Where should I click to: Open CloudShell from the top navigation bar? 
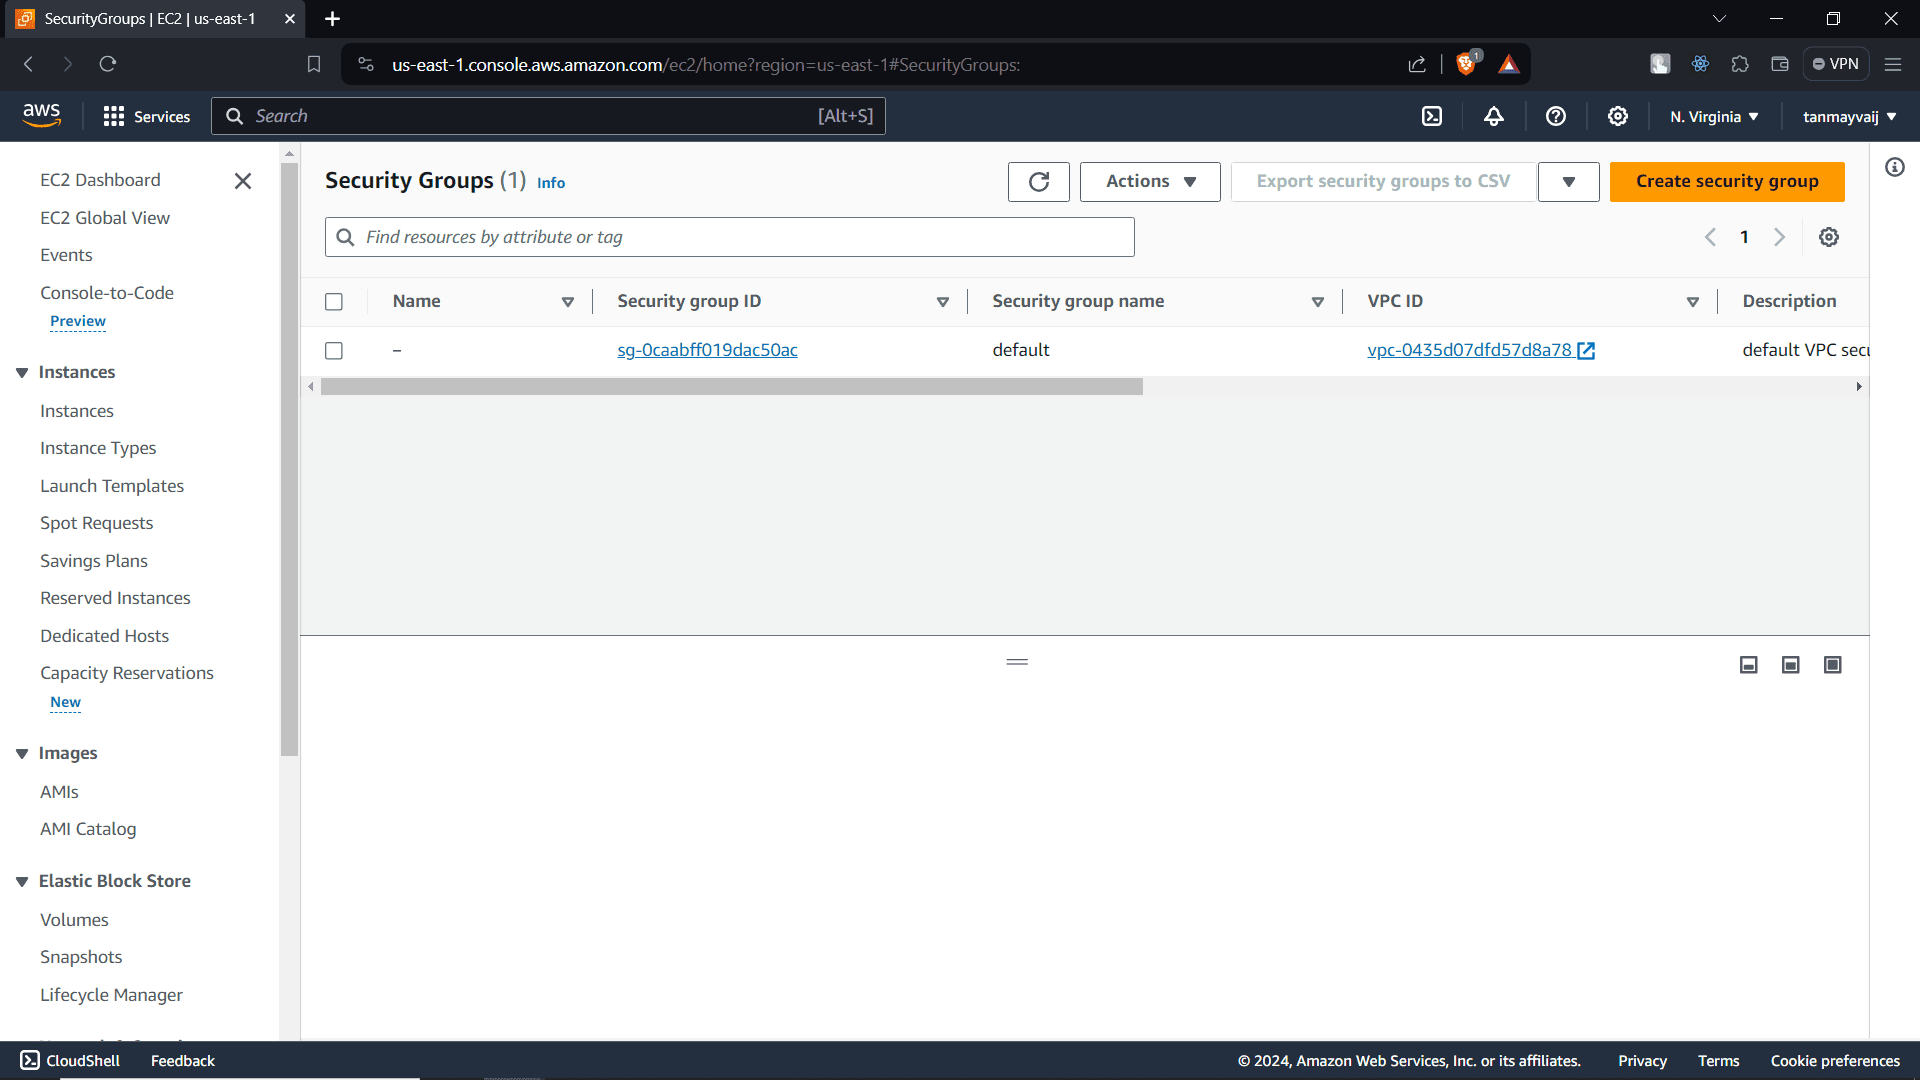[1432, 116]
